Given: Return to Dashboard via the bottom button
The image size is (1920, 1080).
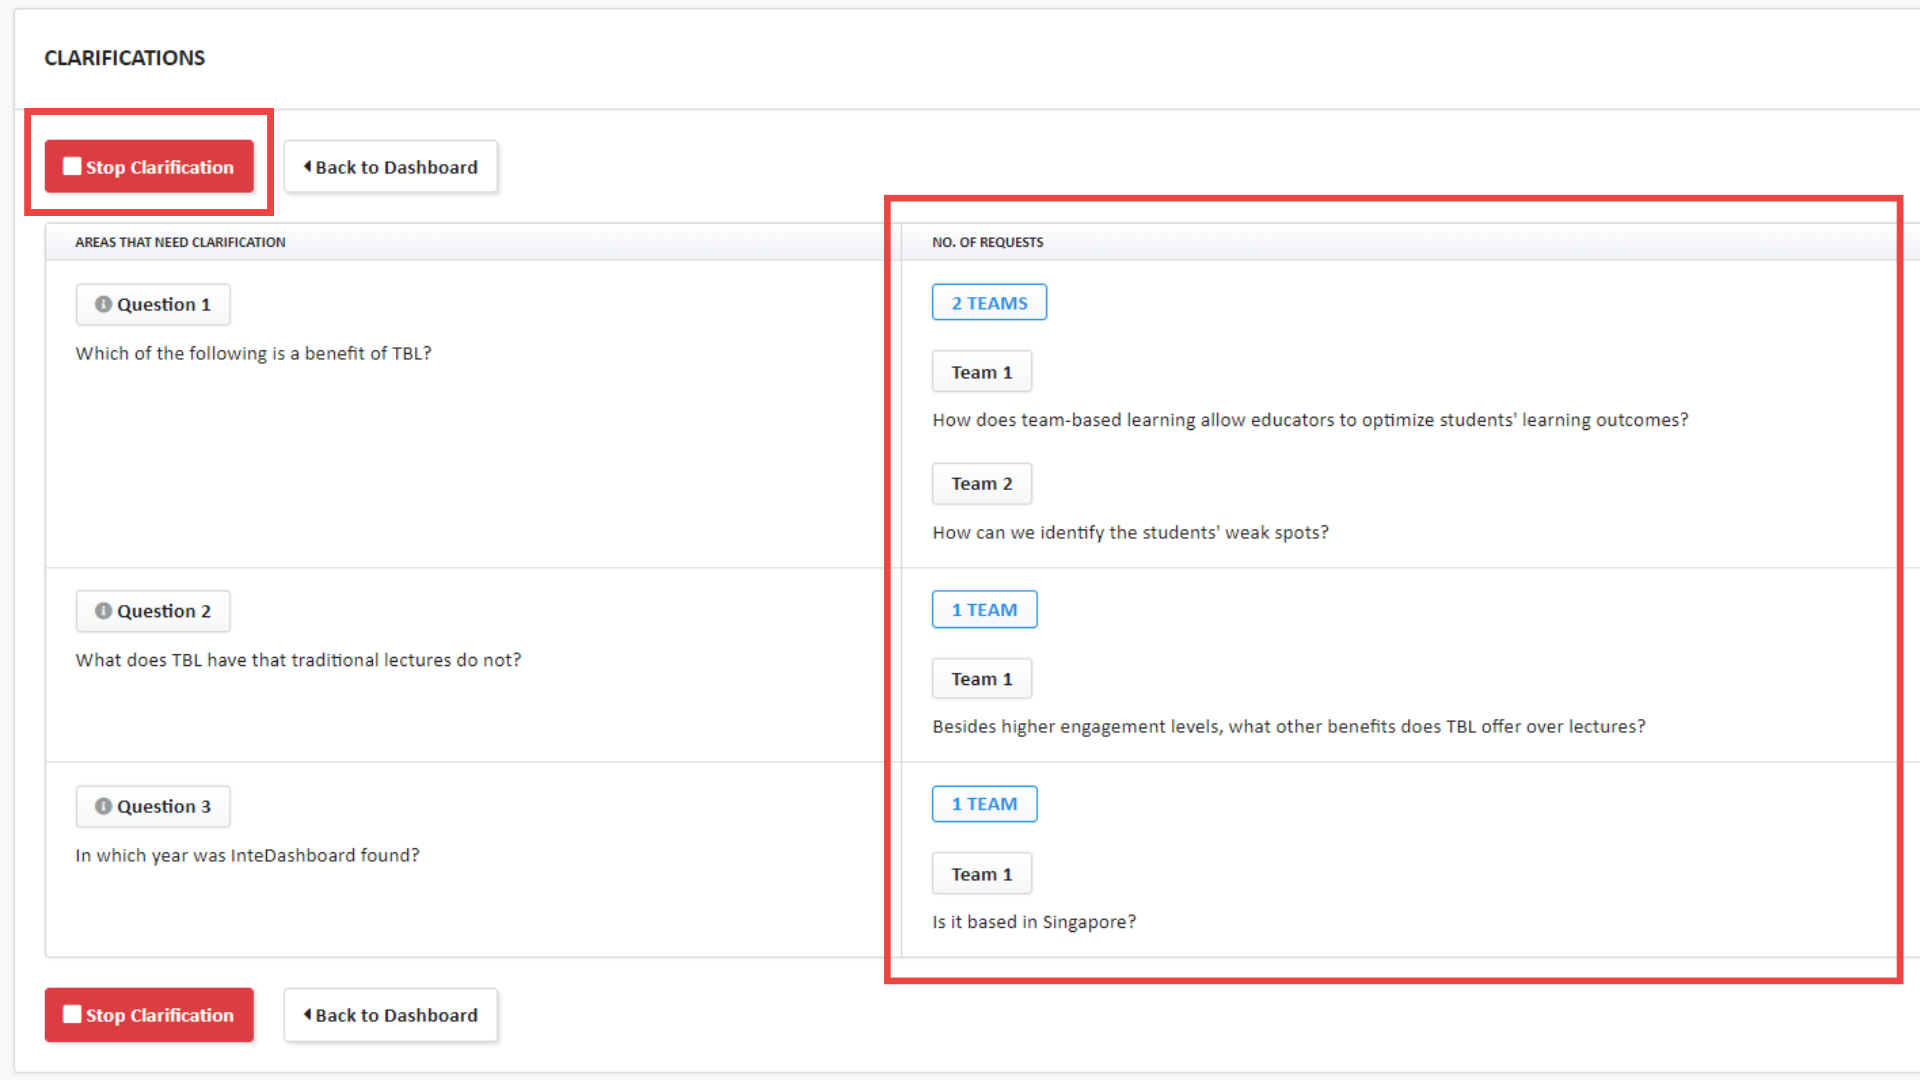Looking at the screenshot, I should click(390, 1015).
